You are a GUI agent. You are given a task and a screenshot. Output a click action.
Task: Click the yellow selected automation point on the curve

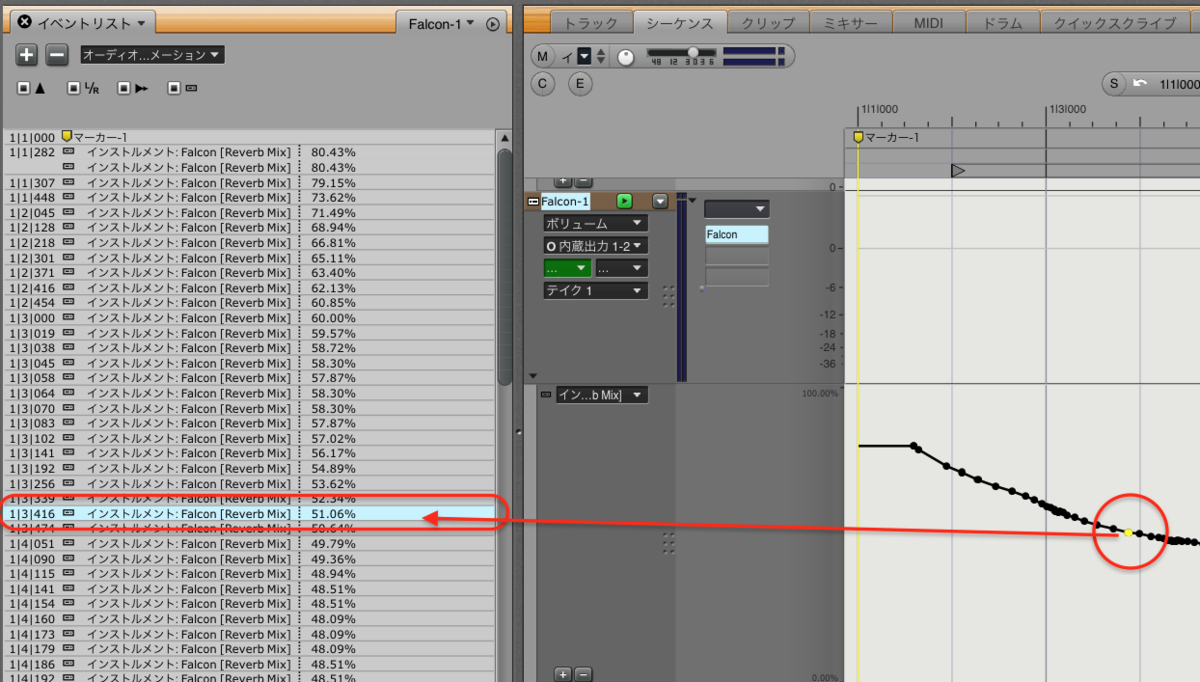pos(1128,532)
